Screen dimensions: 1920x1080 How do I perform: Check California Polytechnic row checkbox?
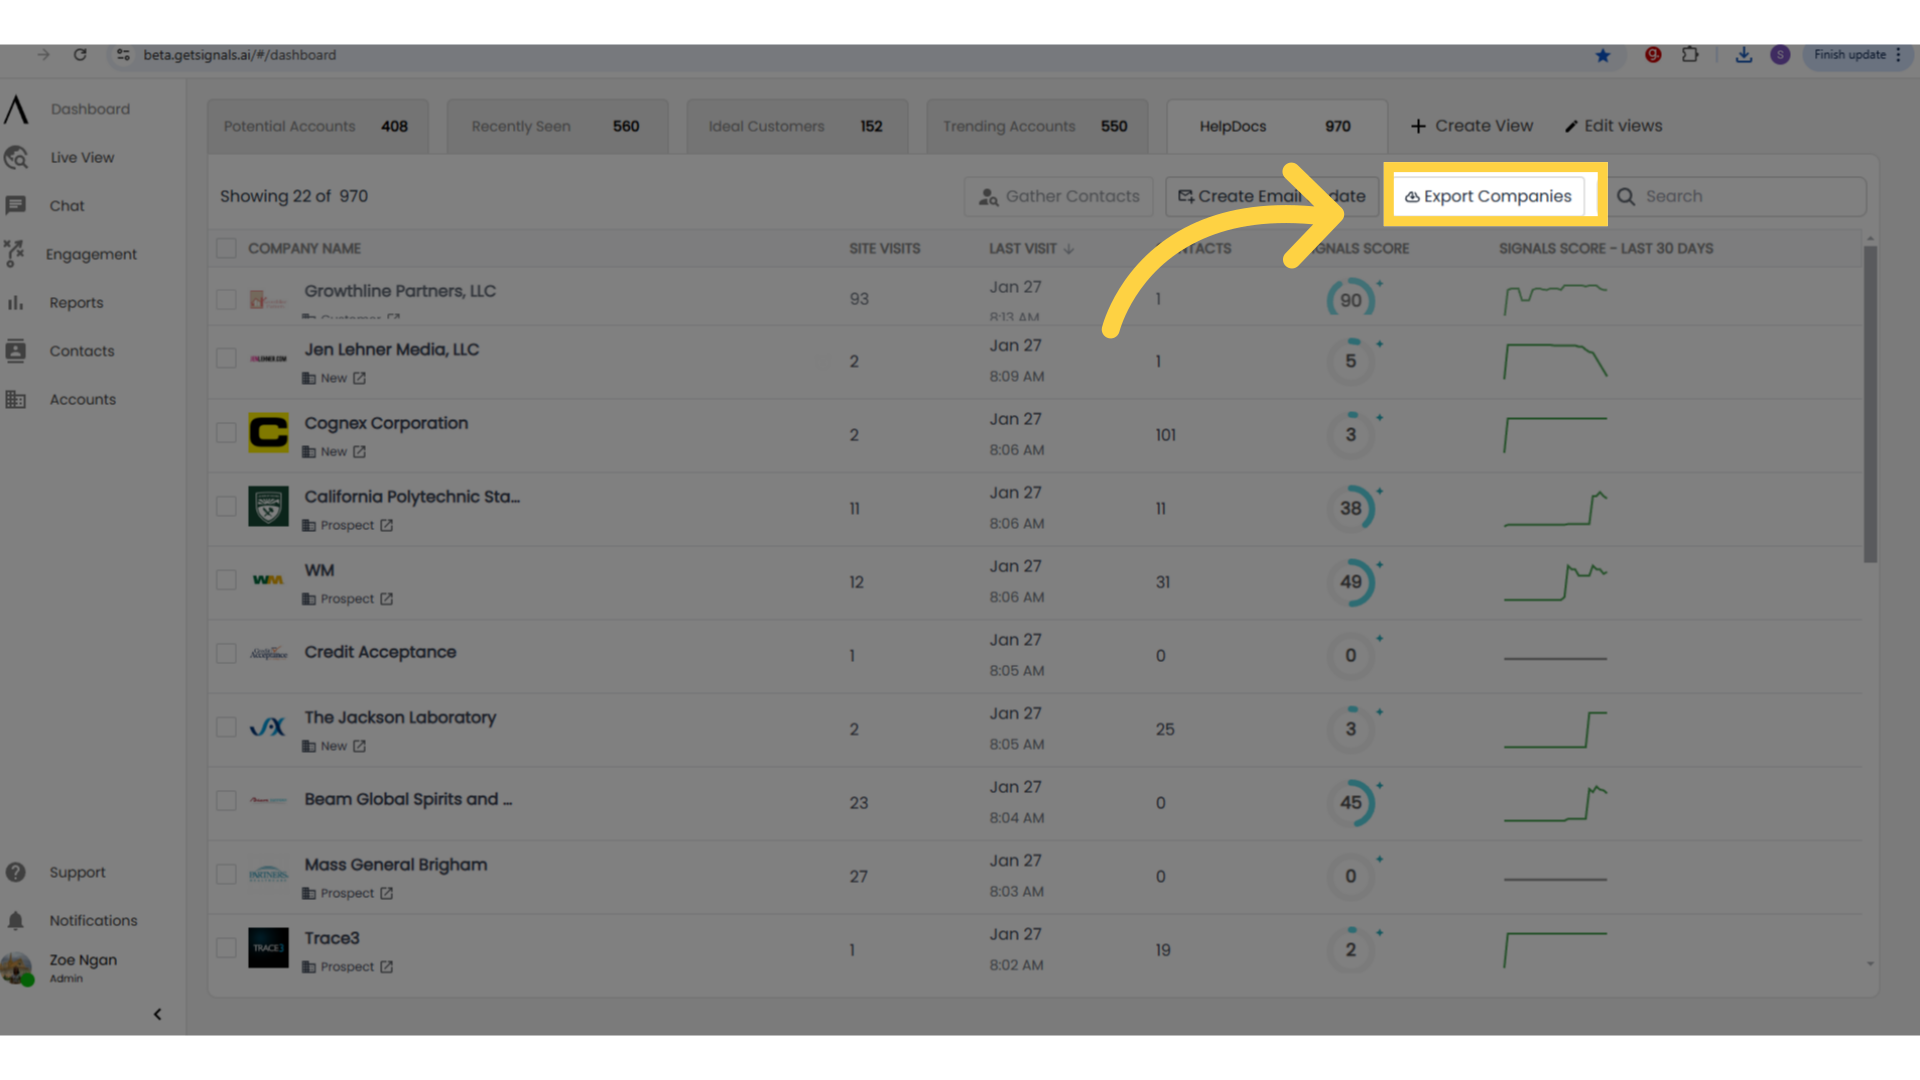227,506
